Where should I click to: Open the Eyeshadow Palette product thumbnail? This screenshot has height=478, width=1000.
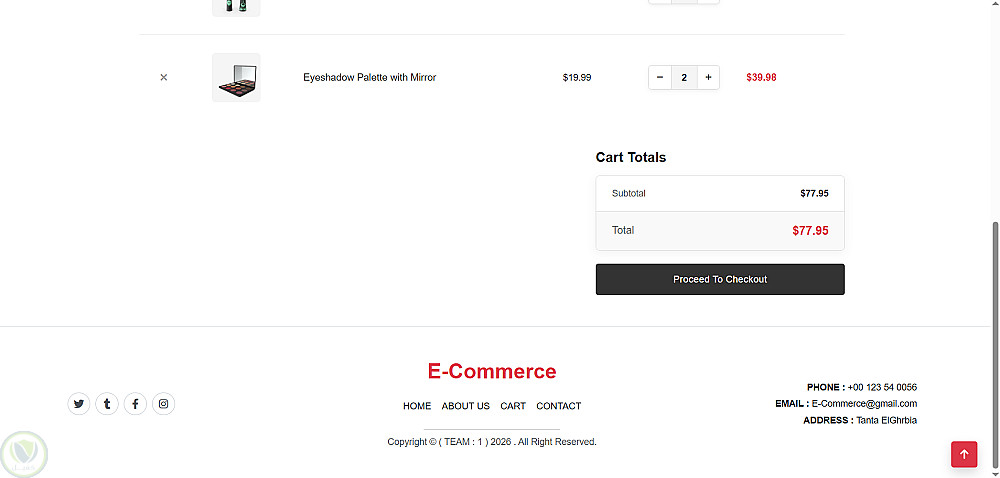(x=236, y=77)
